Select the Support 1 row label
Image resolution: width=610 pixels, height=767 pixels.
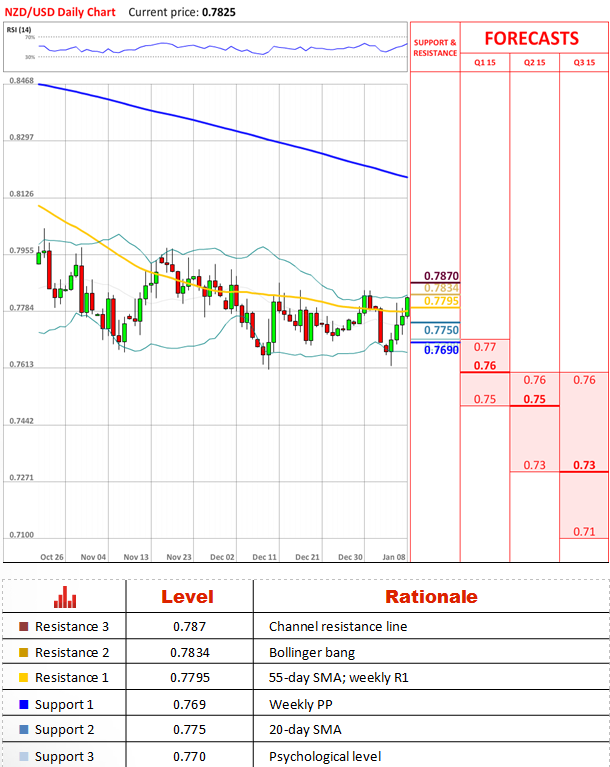(64, 705)
